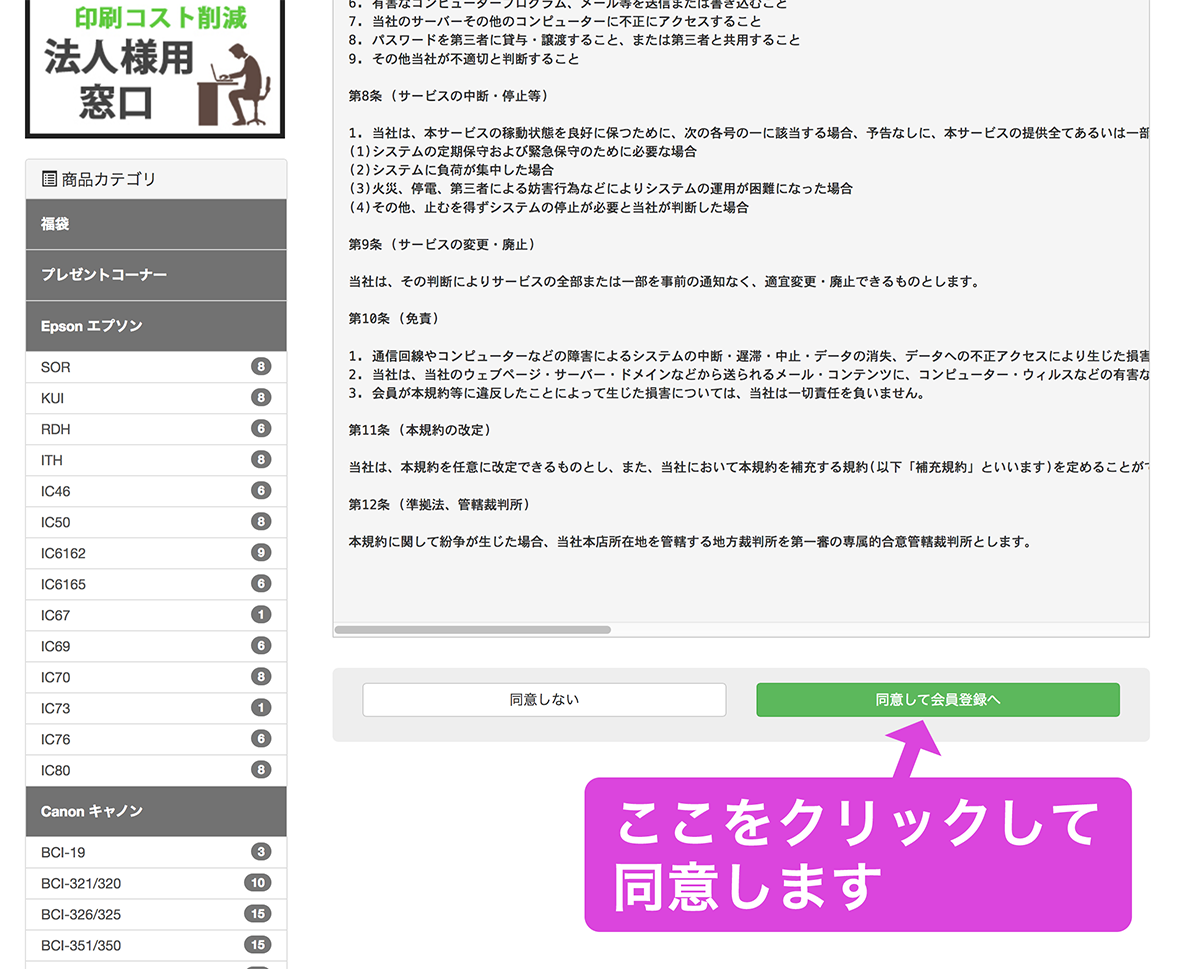Screen dimensions: 1190x969
Task: Click the 商品カテゴリ list icon
Action: click(x=49, y=179)
